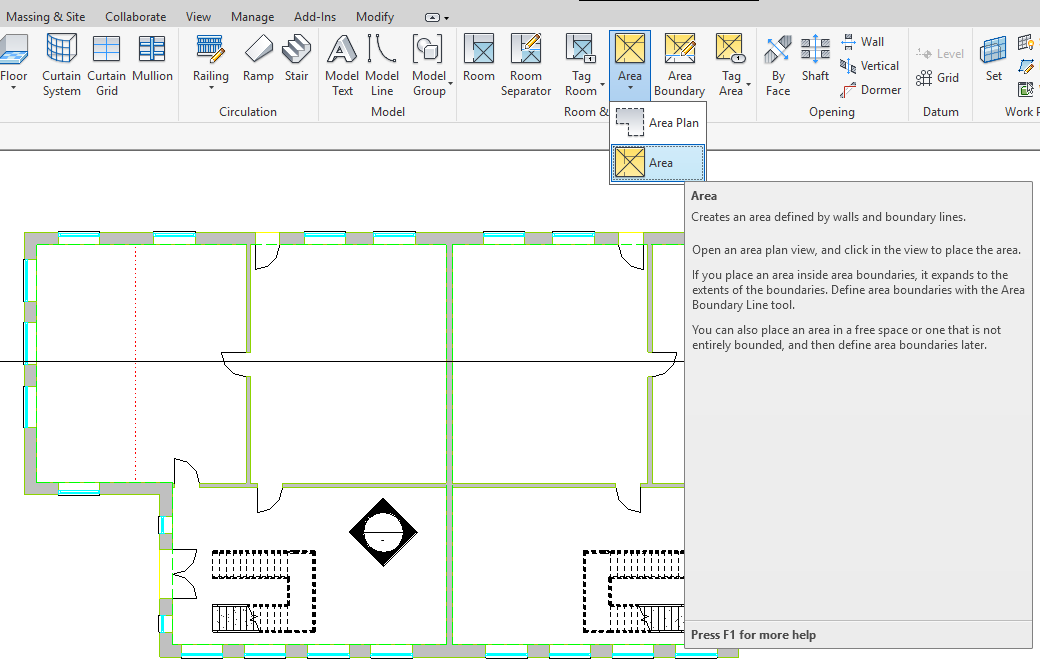Viewport: 1040px width, 672px height.
Task: Activate the Ramp tool
Action: click(x=258, y=60)
